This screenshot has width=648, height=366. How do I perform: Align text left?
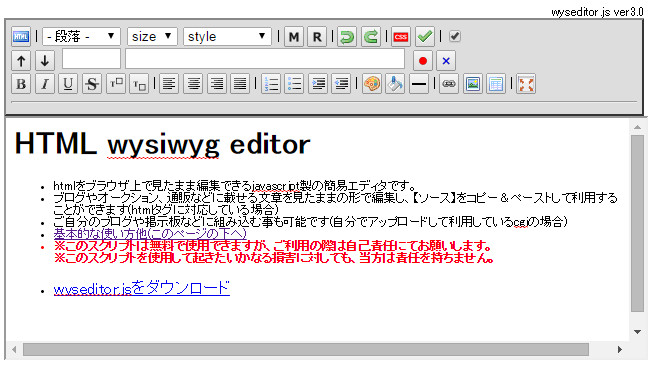tap(169, 84)
